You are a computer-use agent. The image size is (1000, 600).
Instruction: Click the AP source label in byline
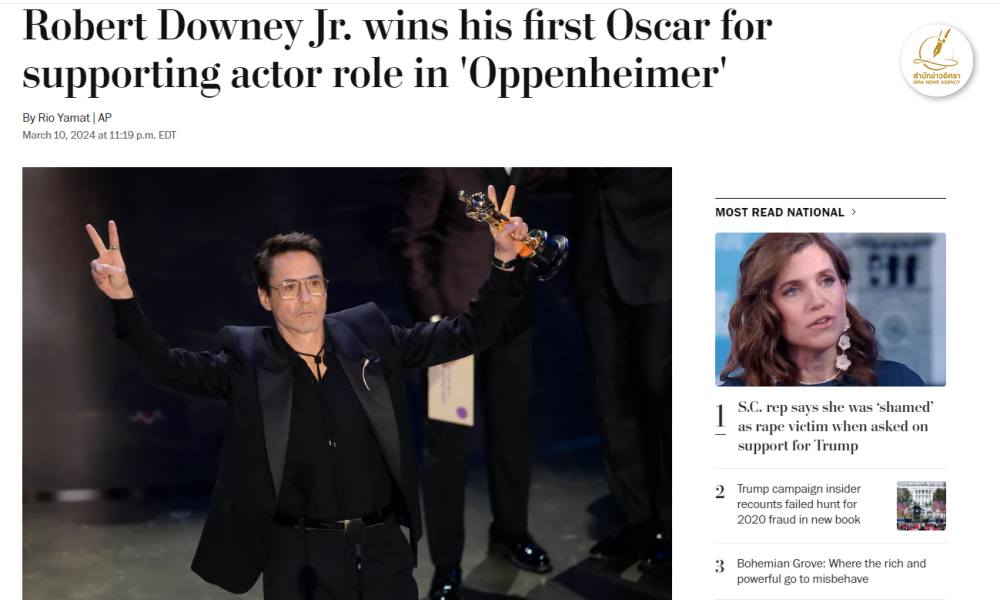click(x=105, y=118)
